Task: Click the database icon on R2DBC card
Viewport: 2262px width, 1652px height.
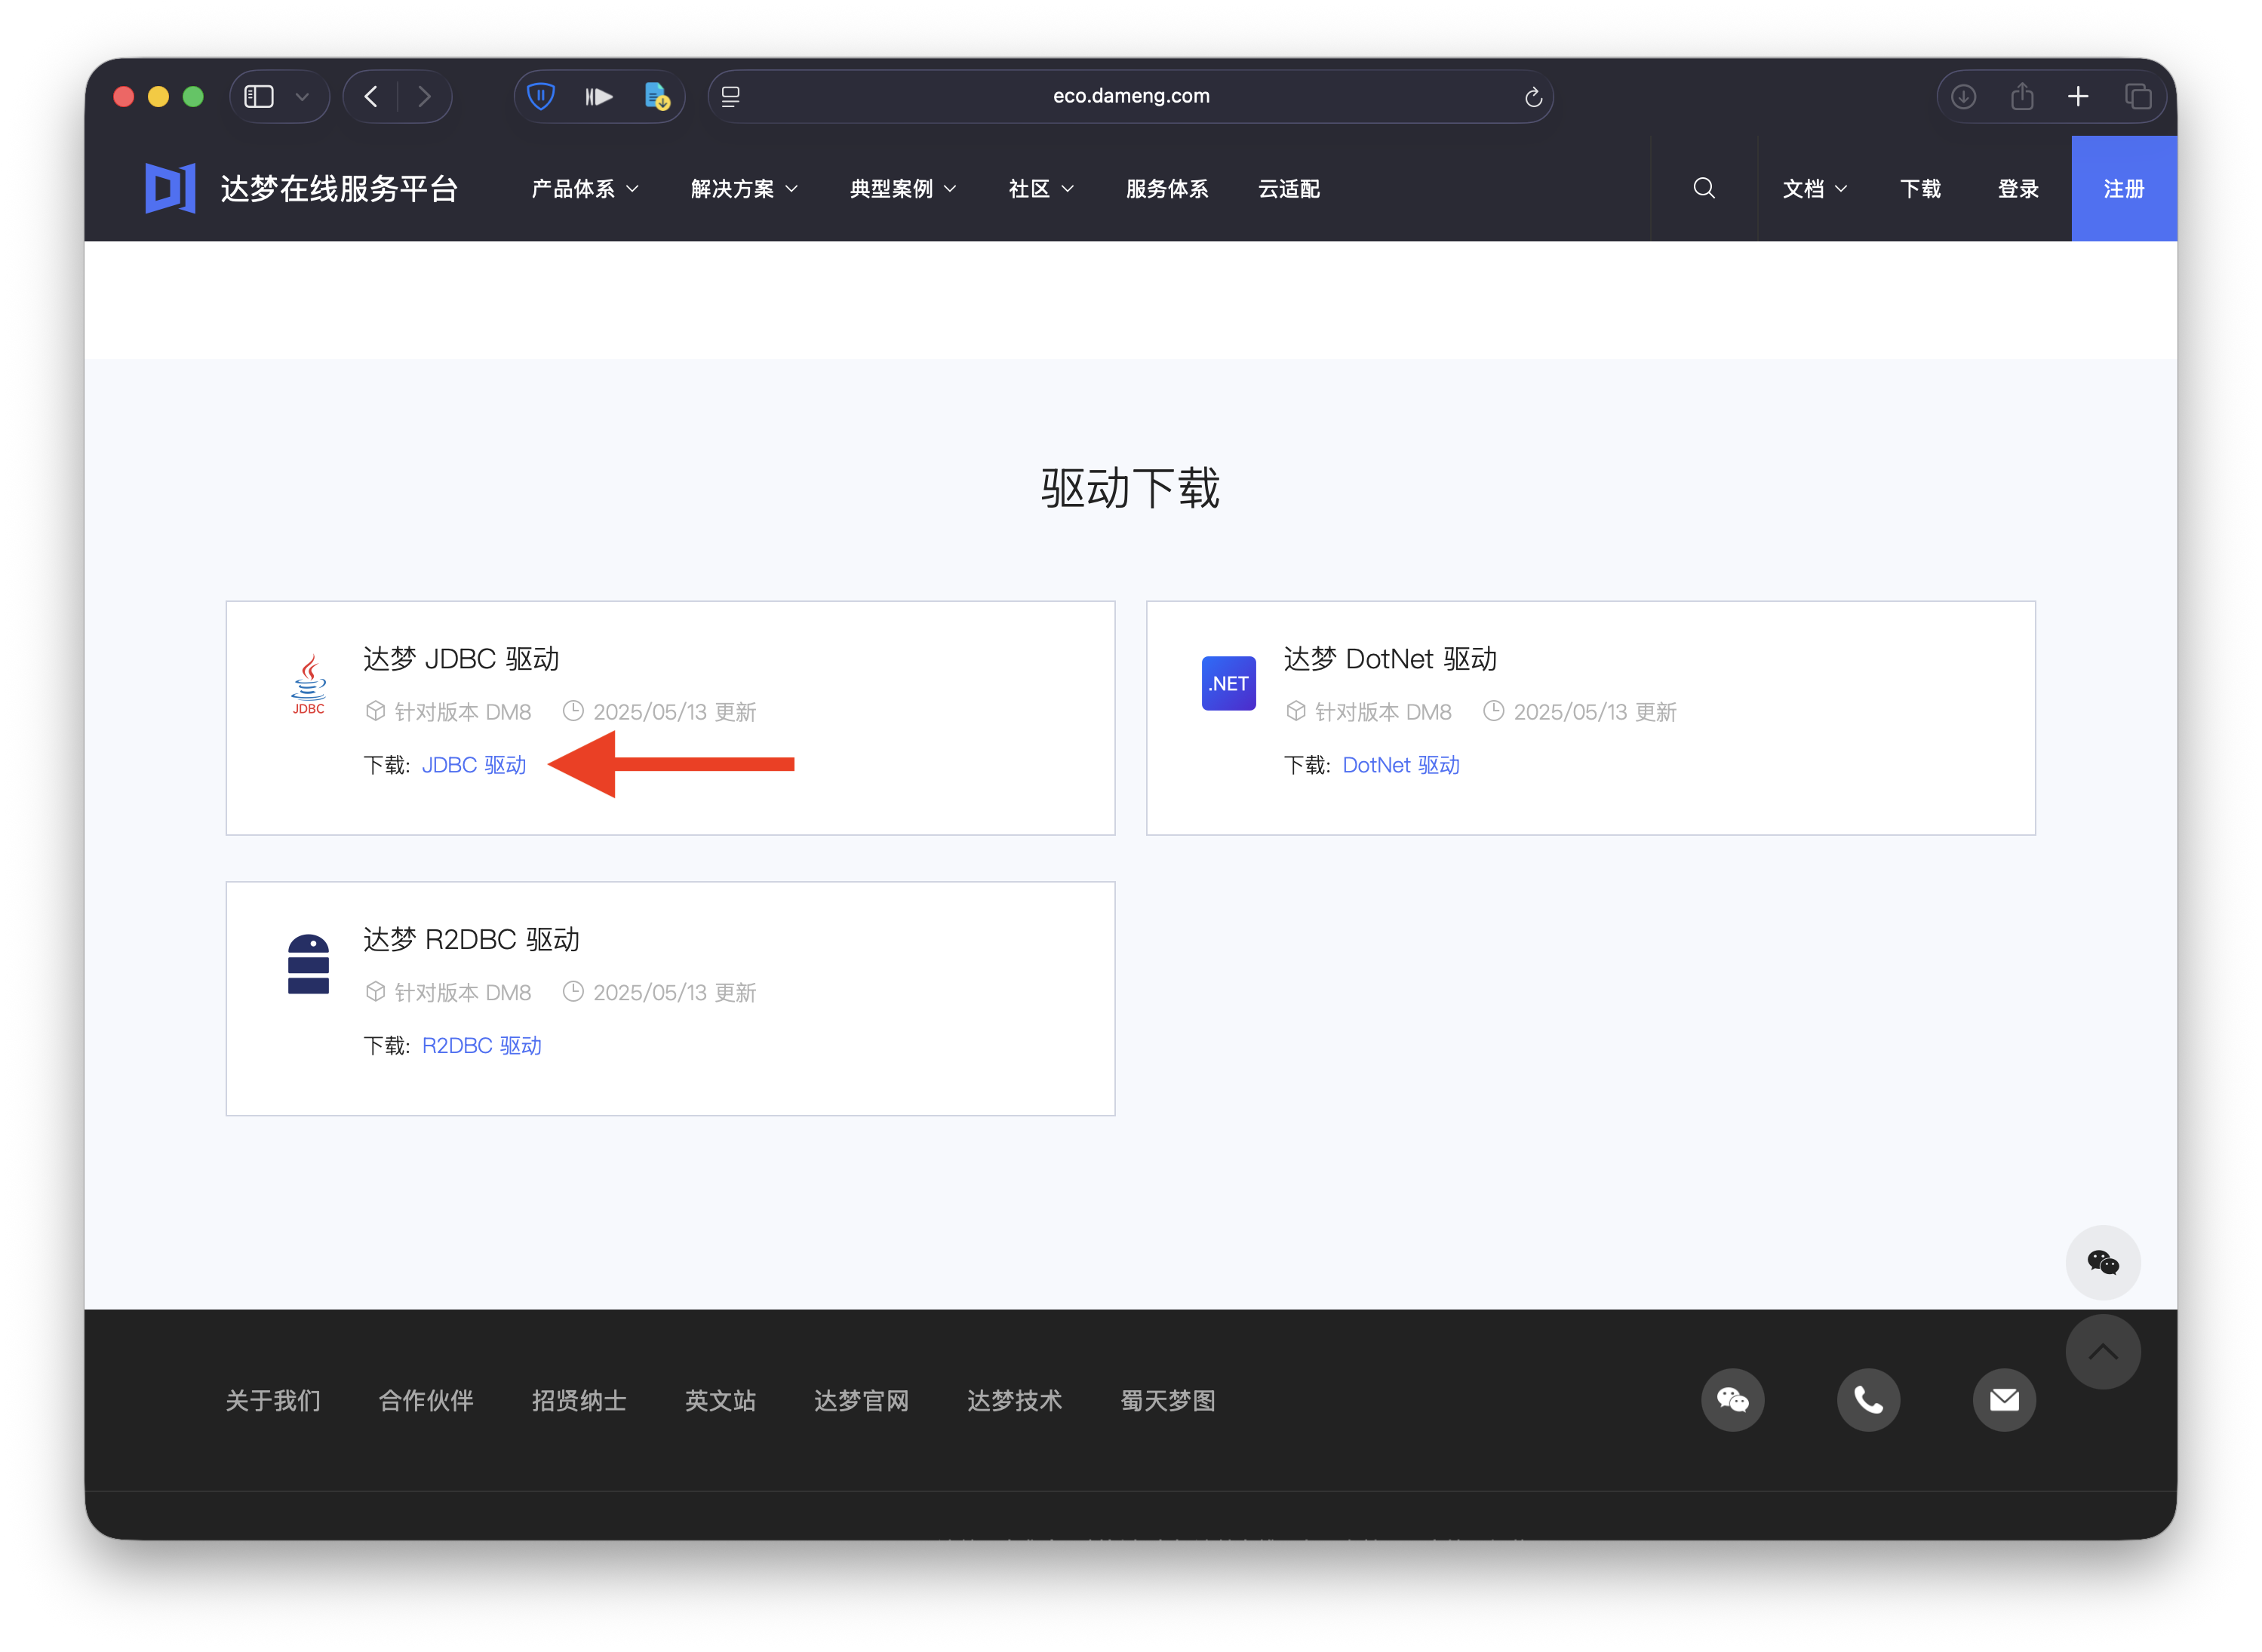Action: [308, 963]
